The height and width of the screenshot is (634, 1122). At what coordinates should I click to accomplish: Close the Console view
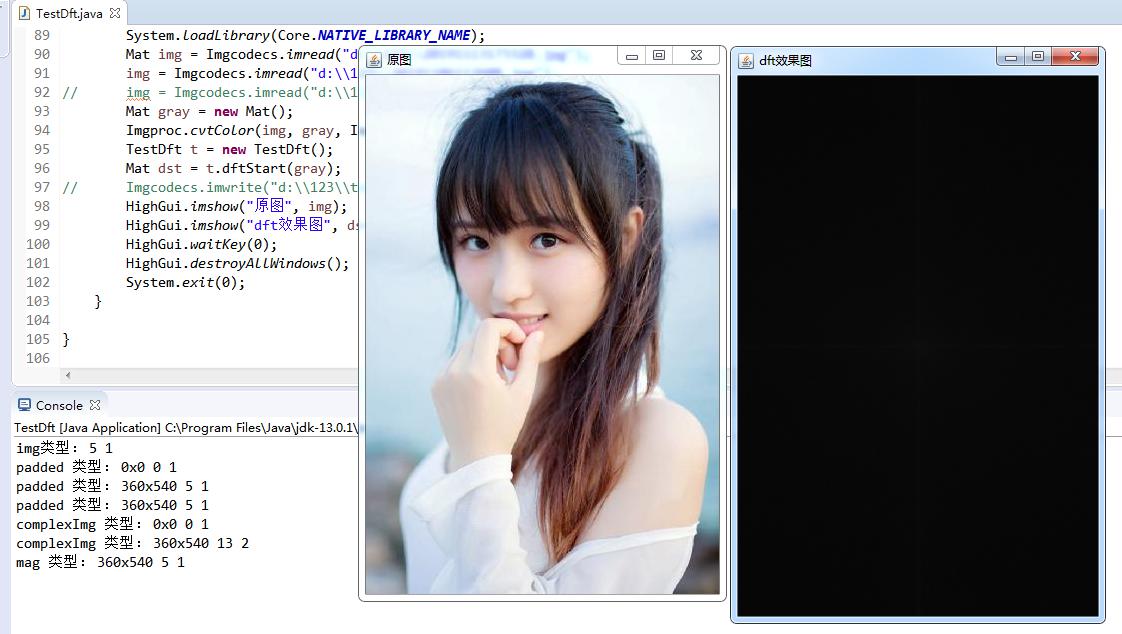coord(95,404)
